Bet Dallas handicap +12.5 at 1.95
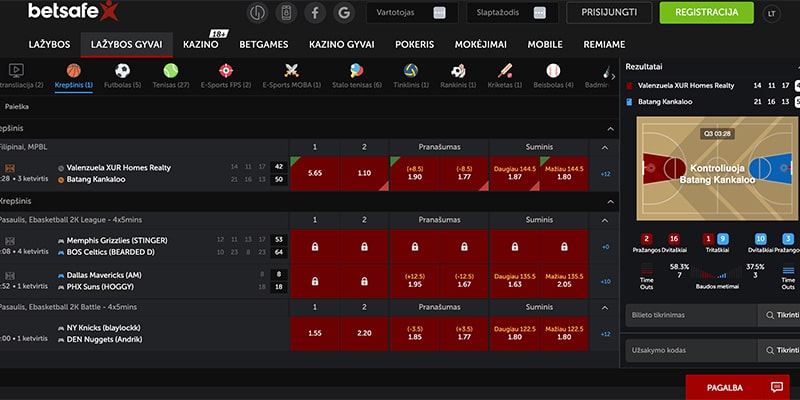 [x=415, y=281]
